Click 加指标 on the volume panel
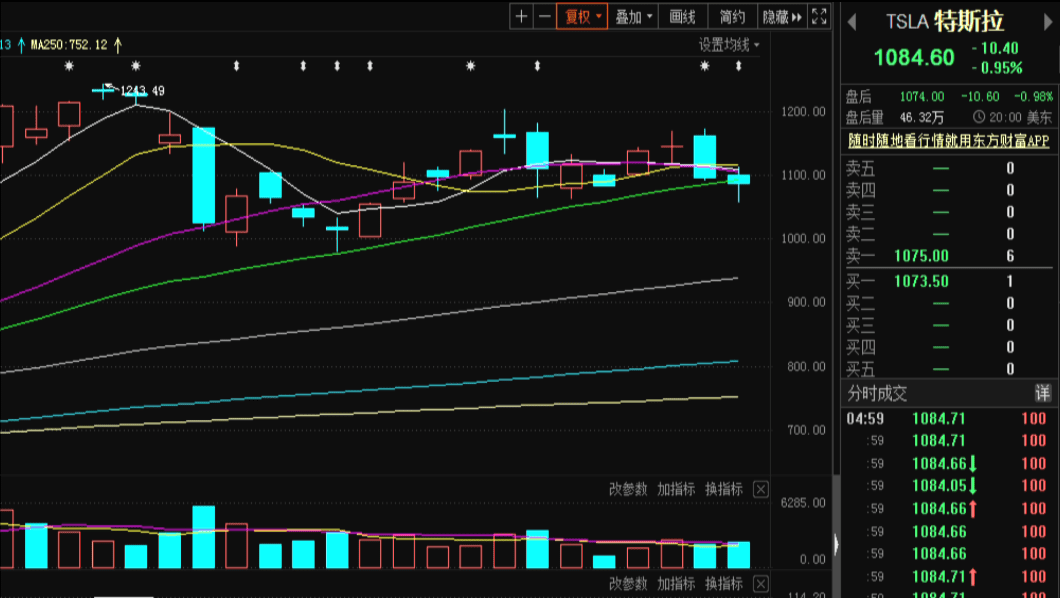Viewport: 1060px width, 598px height. pos(677,489)
